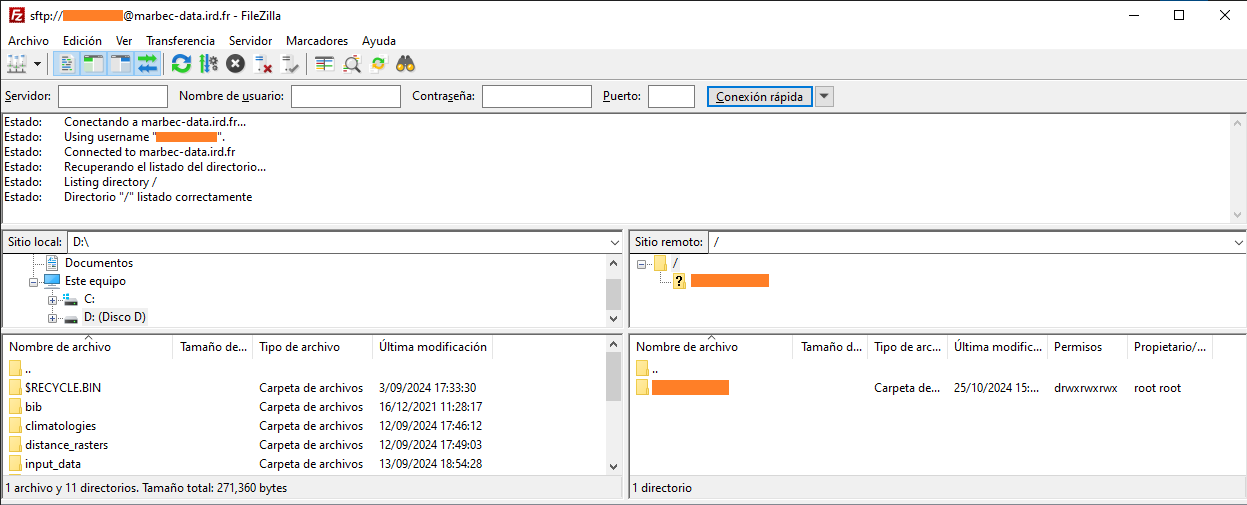
Task: Open the Quickconnect history dropdown arrow
Action: click(x=824, y=97)
